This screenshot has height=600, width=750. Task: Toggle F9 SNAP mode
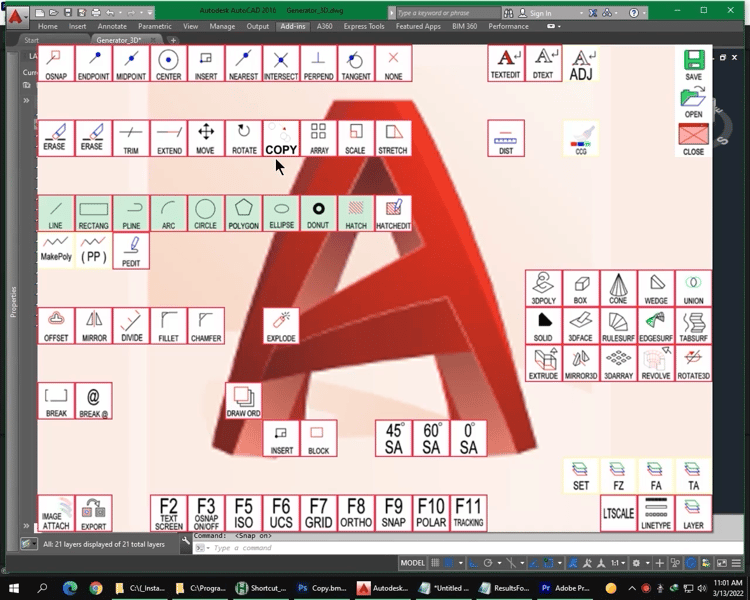pos(393,513)
